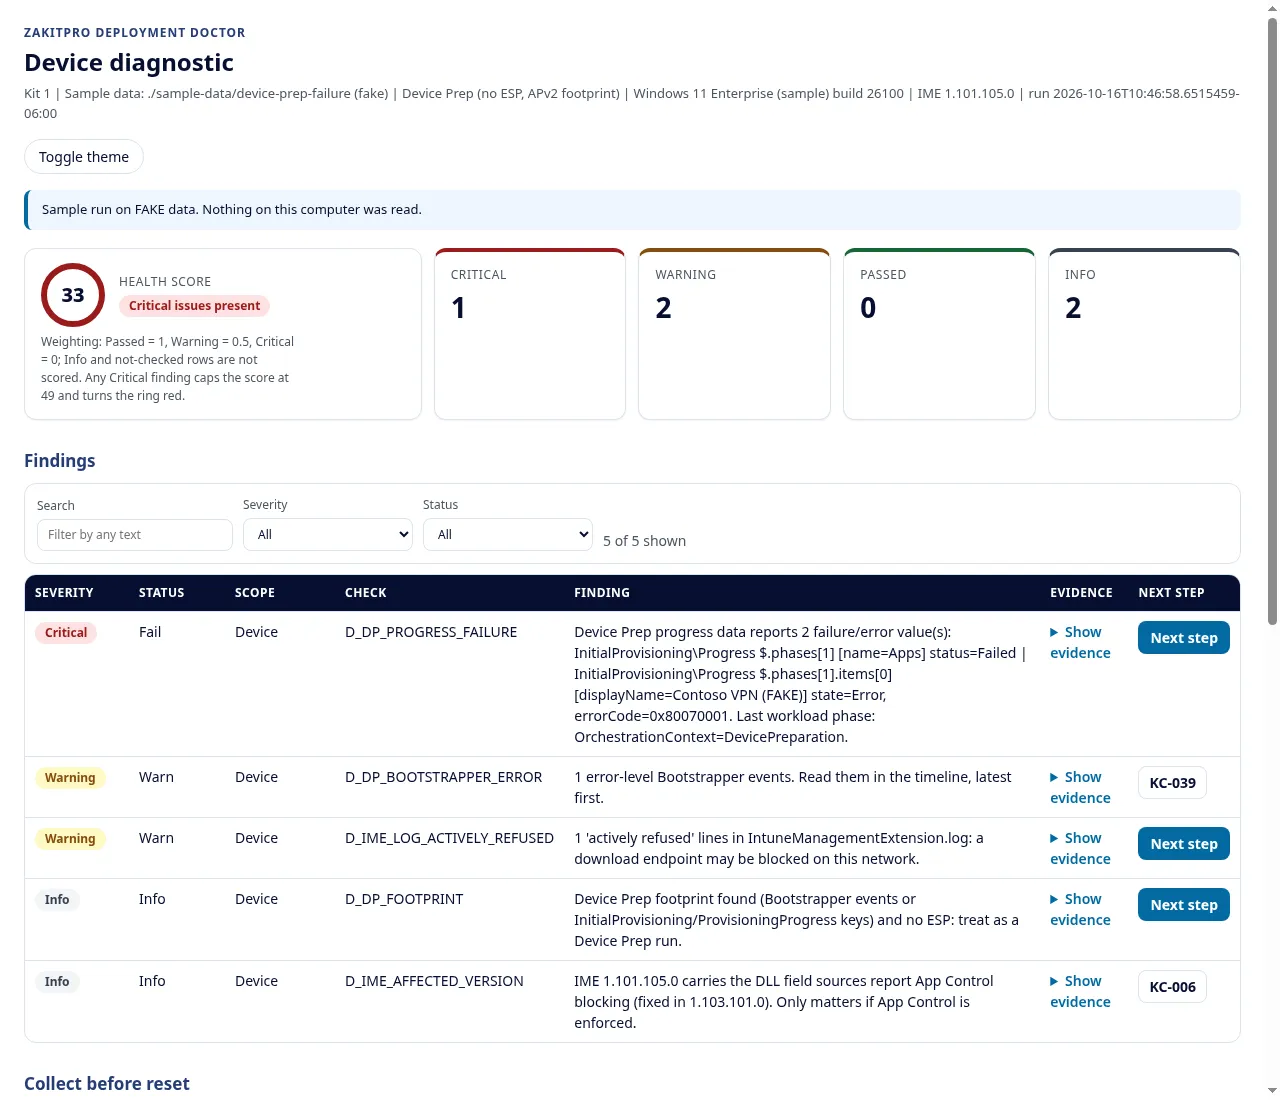Select the Passed summary card
This screenshot has height=1100, width=1280.
coord(939,334)
